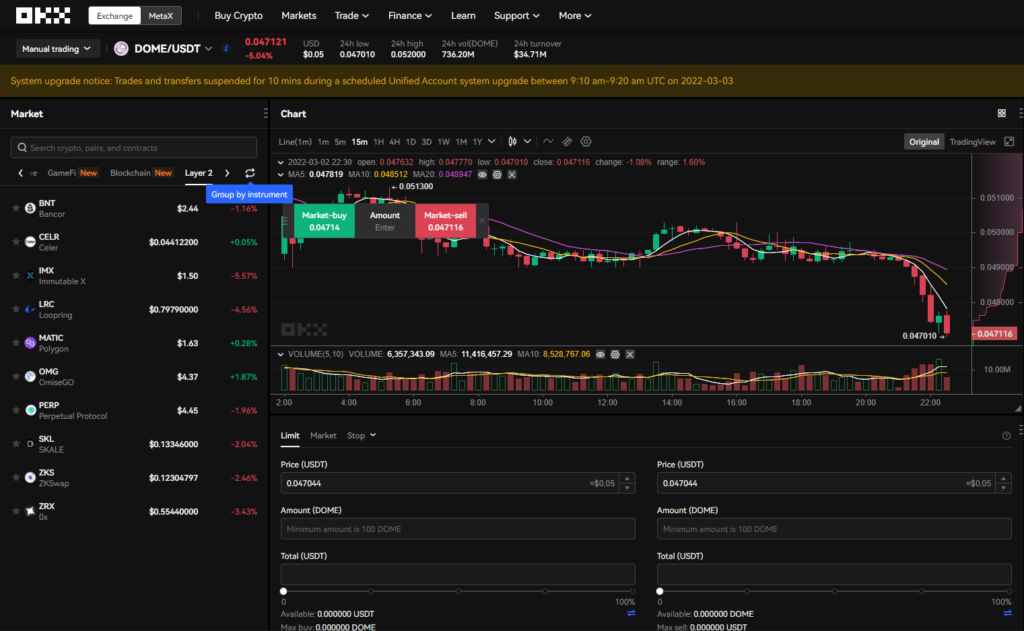Set chart interval to 4H

[394, 142]
